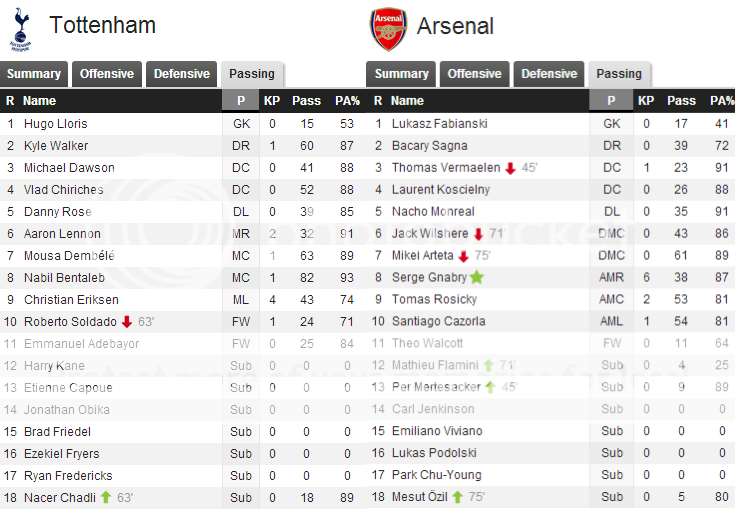The height and width of the screenshot is (509, 735).
Task: Click Roberto Soldado's red substituted-off arrow
Action: pyautogui.click(x=127, y=322)
